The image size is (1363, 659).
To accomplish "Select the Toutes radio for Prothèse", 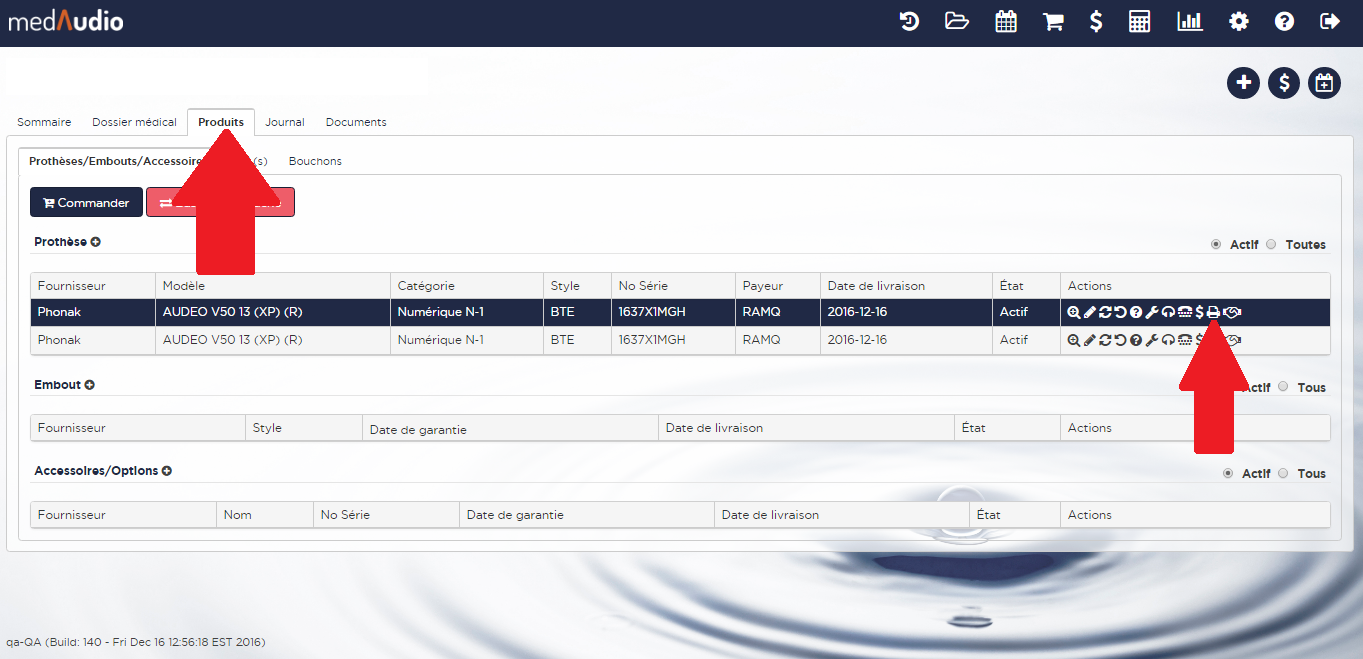I will (1272, 244).
